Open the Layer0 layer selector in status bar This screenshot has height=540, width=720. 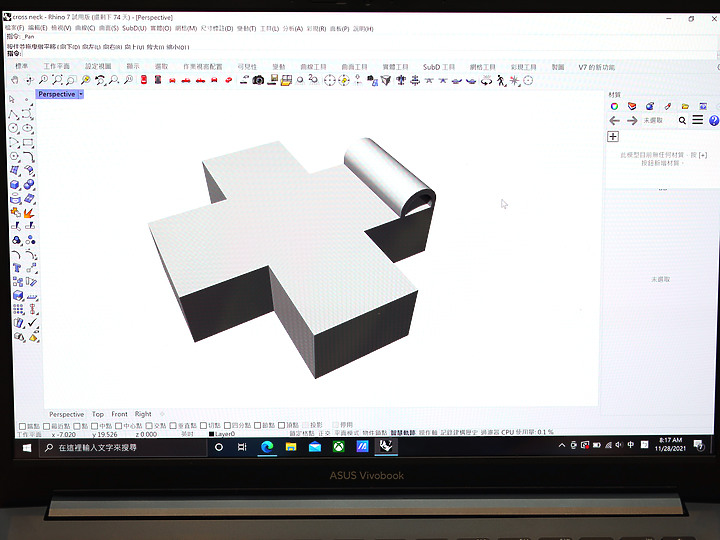[x=222, y=433]
